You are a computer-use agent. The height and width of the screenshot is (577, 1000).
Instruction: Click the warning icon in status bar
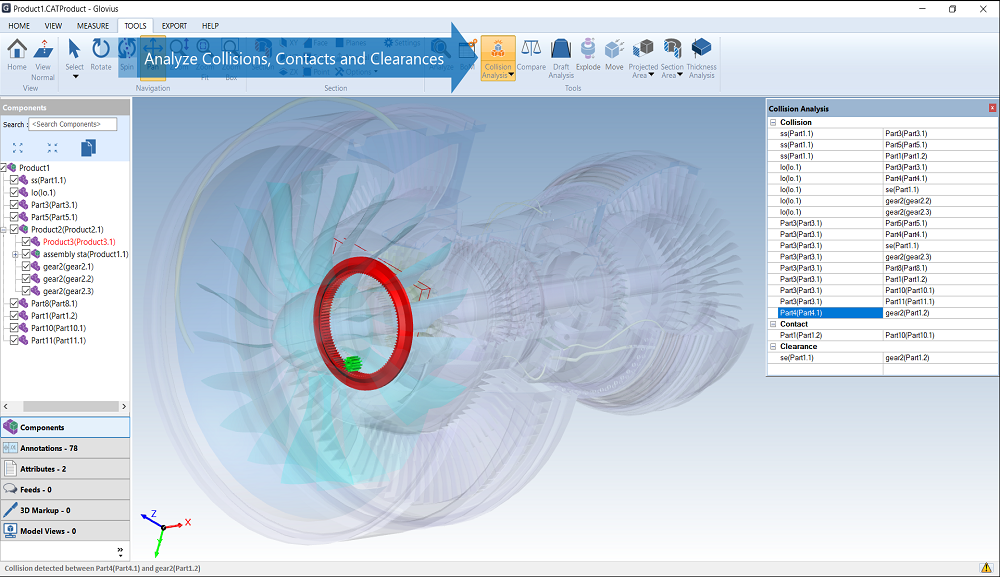(x=986, y=567)
